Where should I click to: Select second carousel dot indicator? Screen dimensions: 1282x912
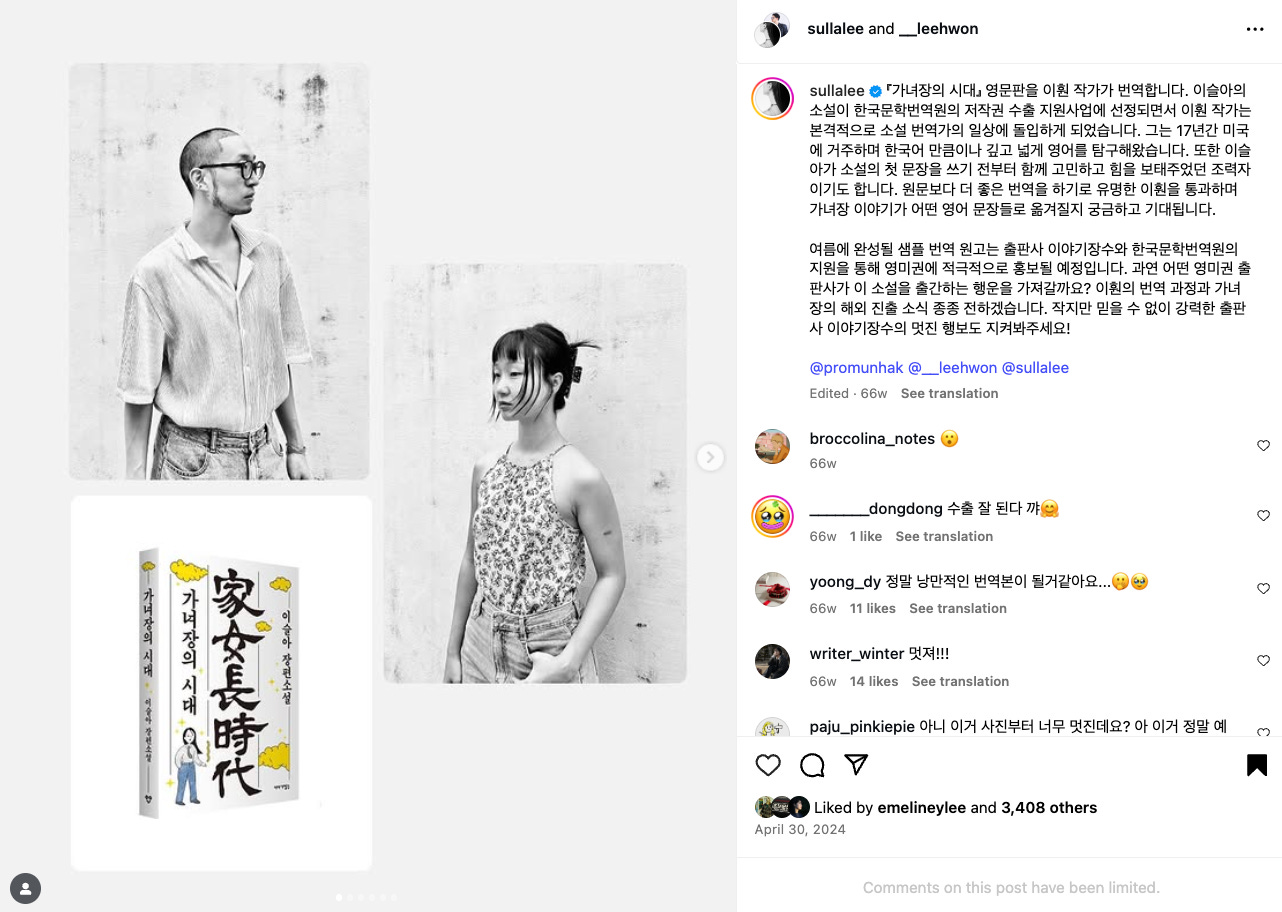point(349,897)
